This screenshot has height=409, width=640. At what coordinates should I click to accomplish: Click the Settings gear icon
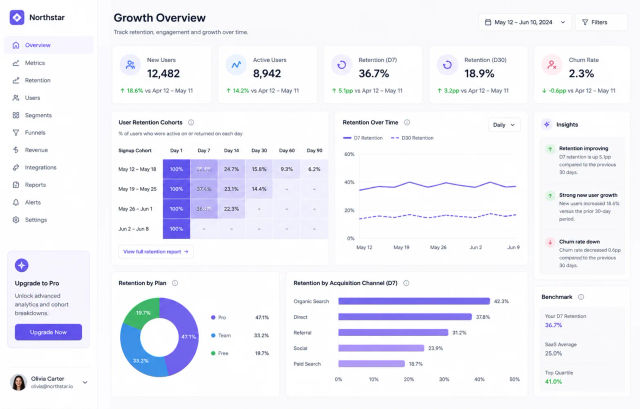click(16, 220)
